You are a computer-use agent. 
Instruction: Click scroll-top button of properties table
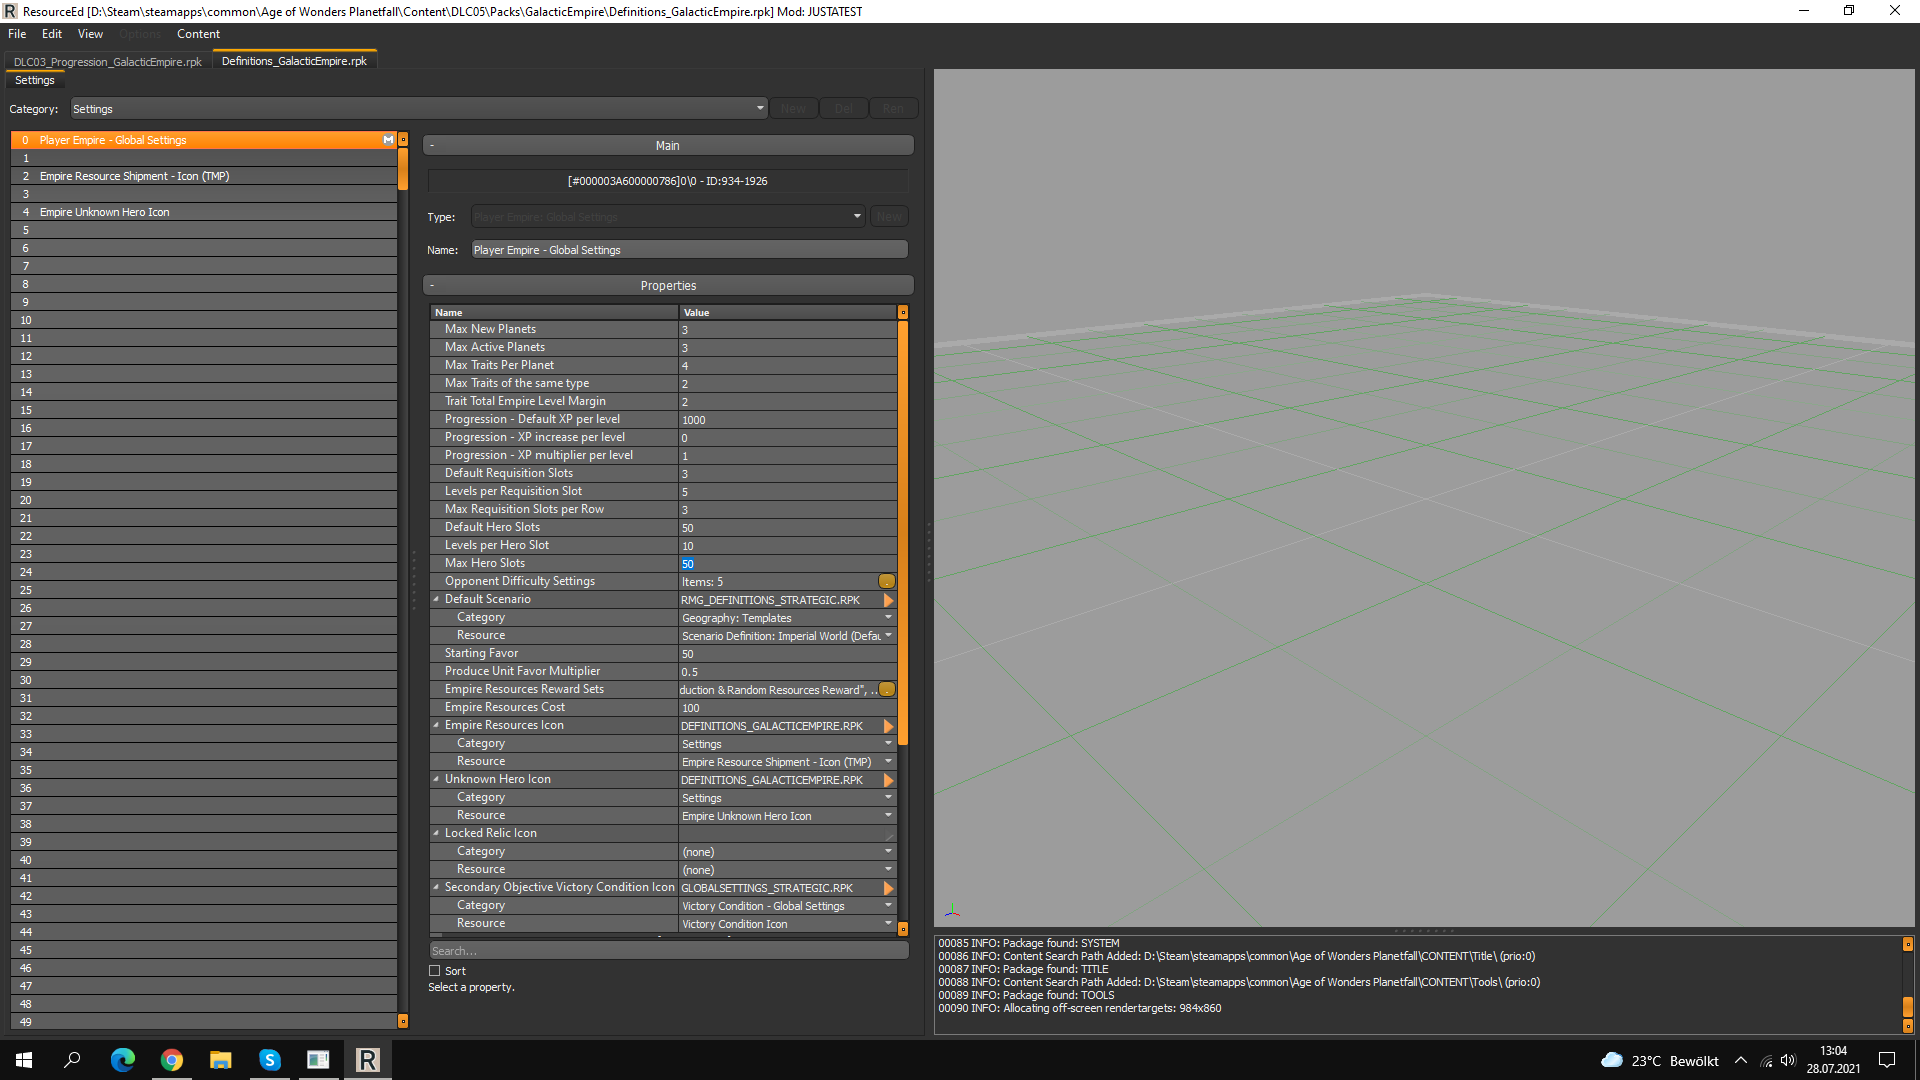[903, 312]
